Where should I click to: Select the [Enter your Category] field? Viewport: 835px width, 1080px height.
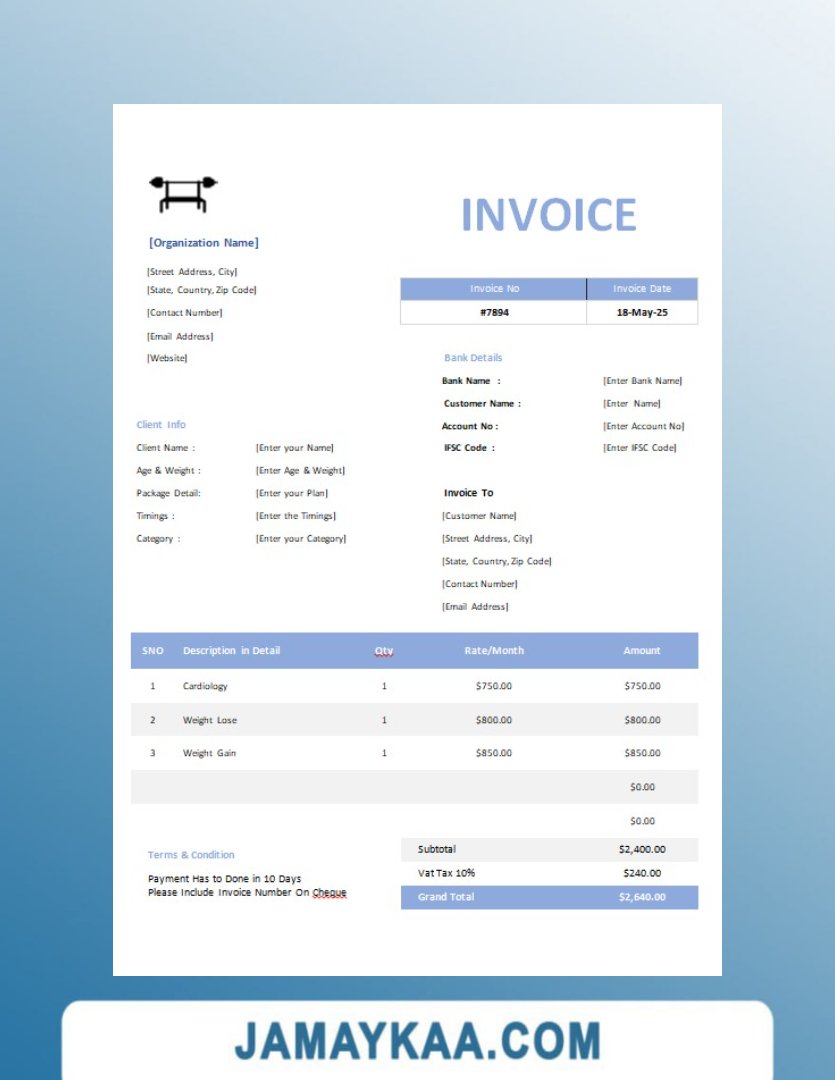(301, 539)
